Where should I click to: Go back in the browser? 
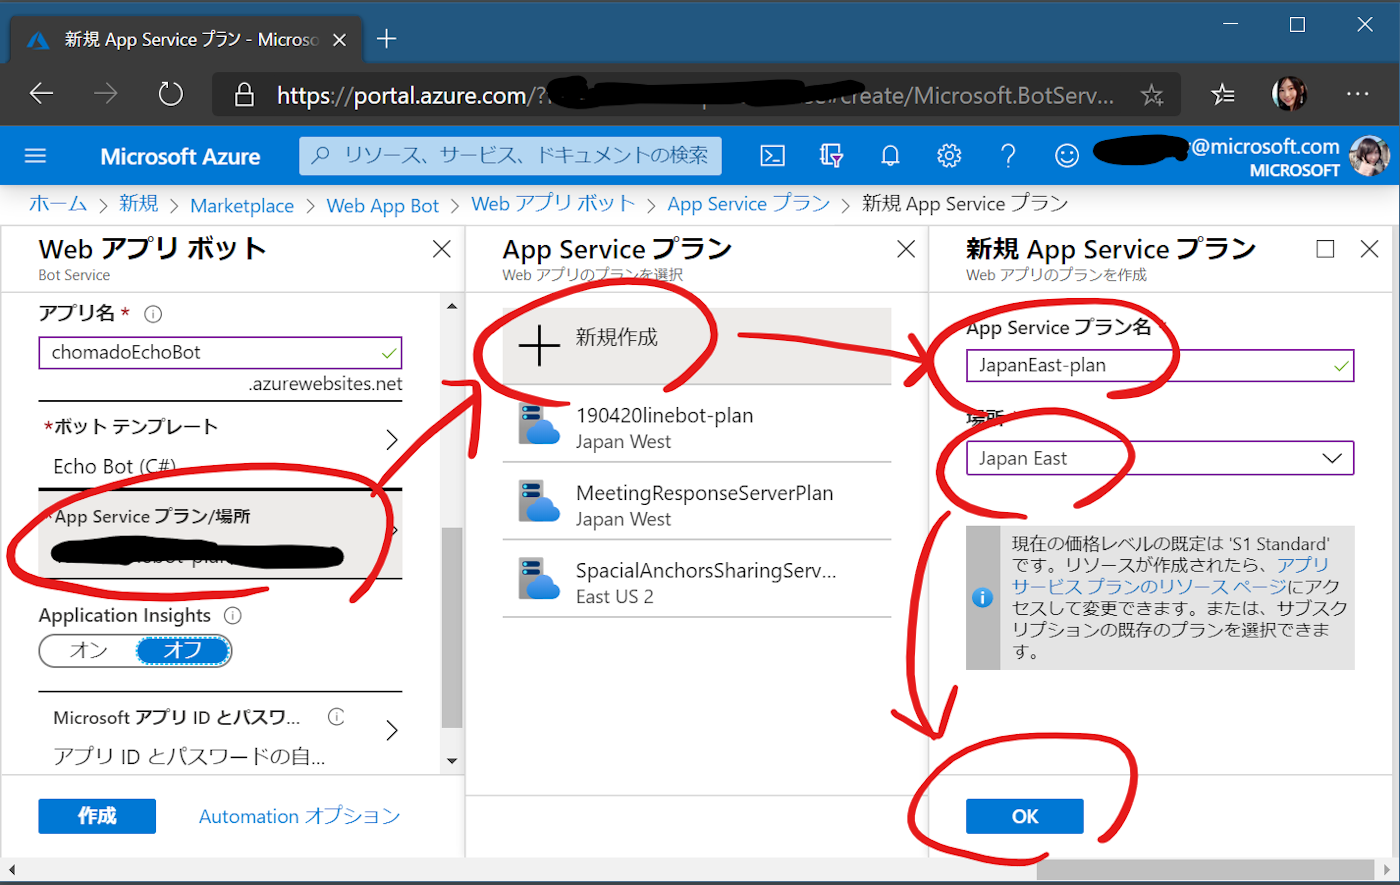coord(41,94)
